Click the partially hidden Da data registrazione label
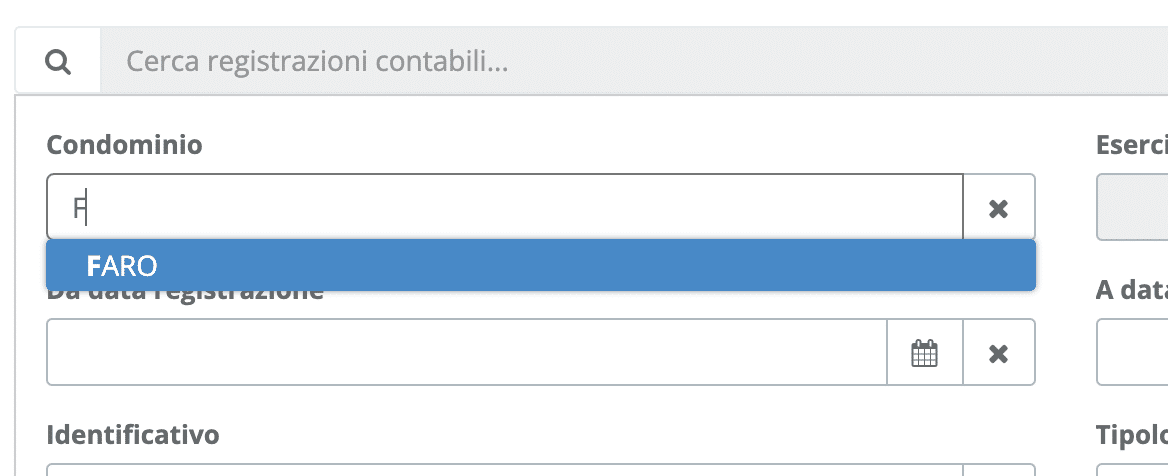 click(185, 296)
